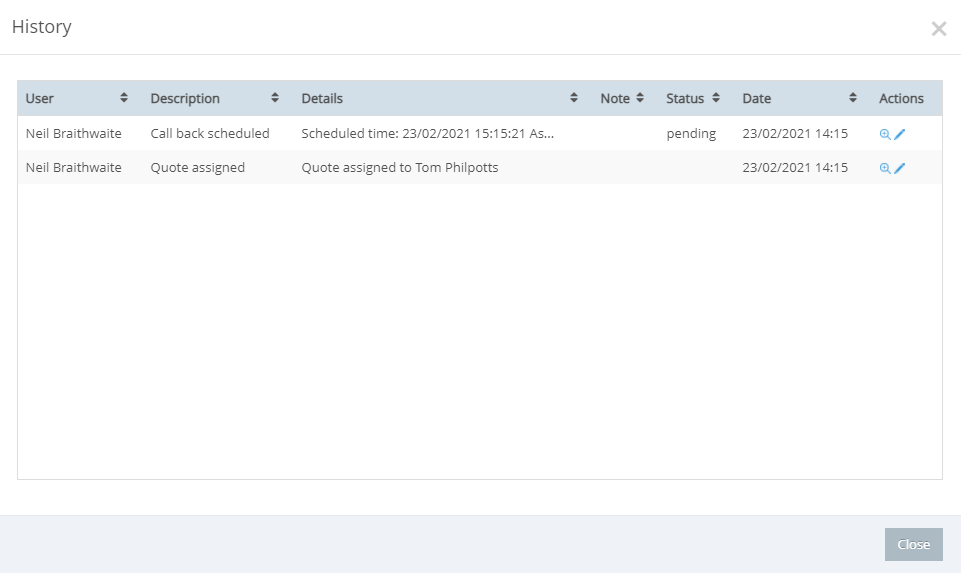961x573 pixels.
Task: Close the History dialog with X icon
Action: (938, 29)
